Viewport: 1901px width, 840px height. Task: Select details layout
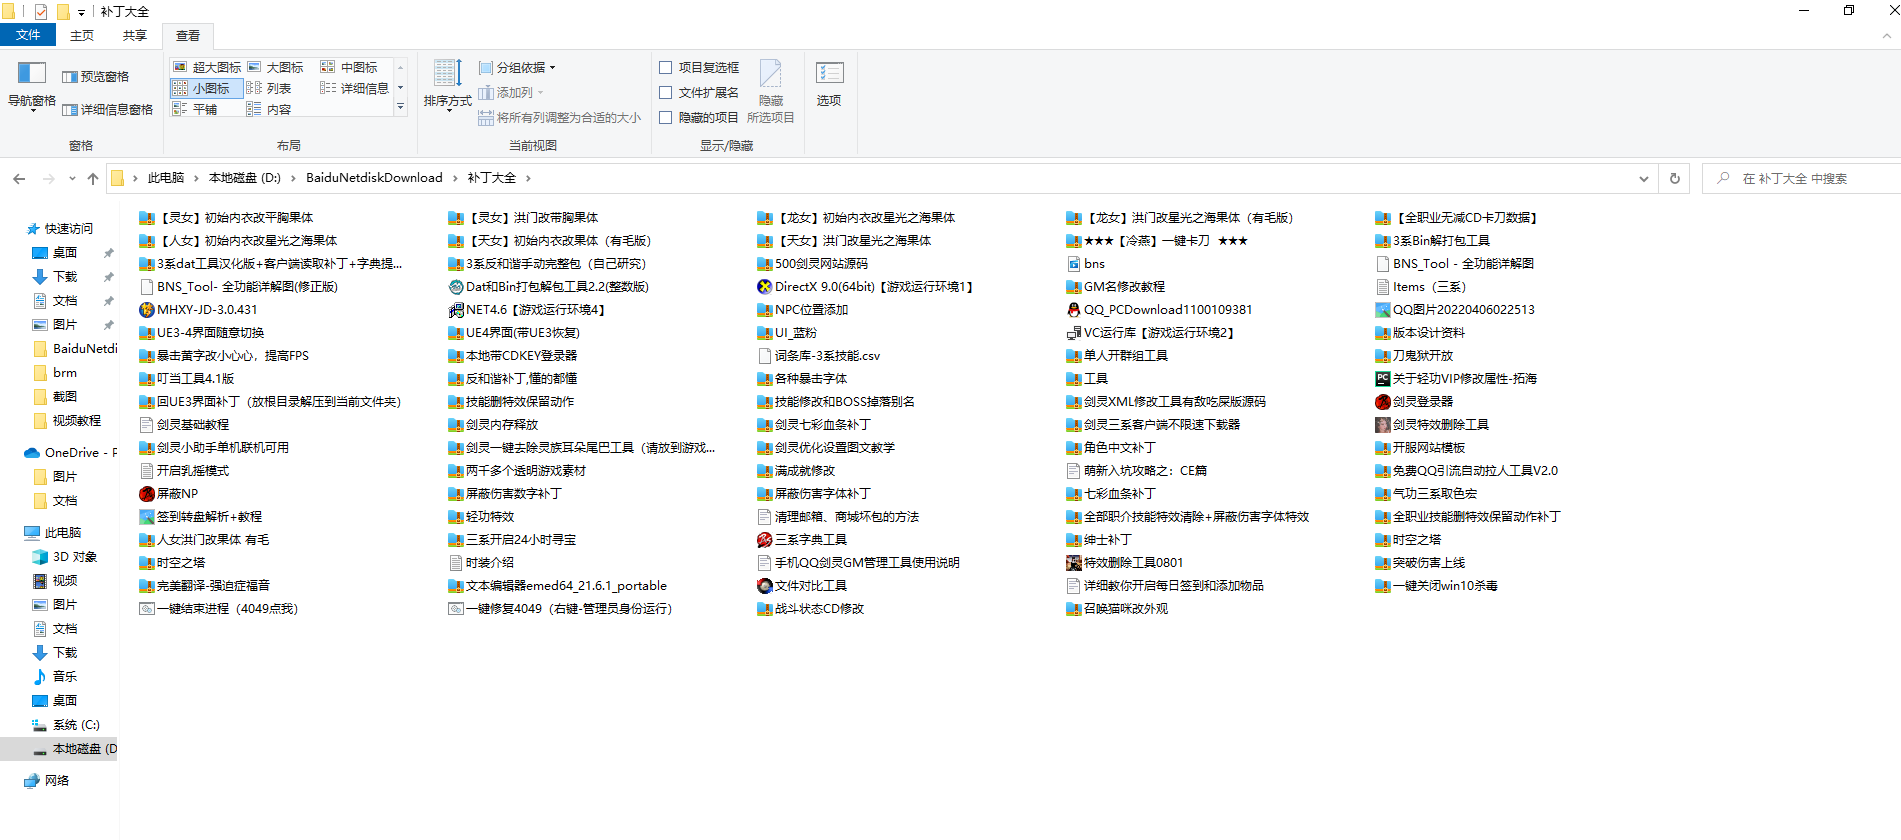pyautogui.click(x=355, y=88)
